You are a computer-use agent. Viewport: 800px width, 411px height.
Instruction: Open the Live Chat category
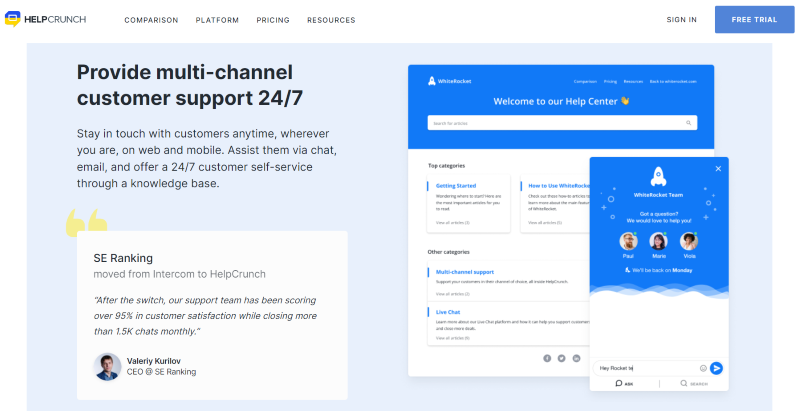tap(448, 312)
